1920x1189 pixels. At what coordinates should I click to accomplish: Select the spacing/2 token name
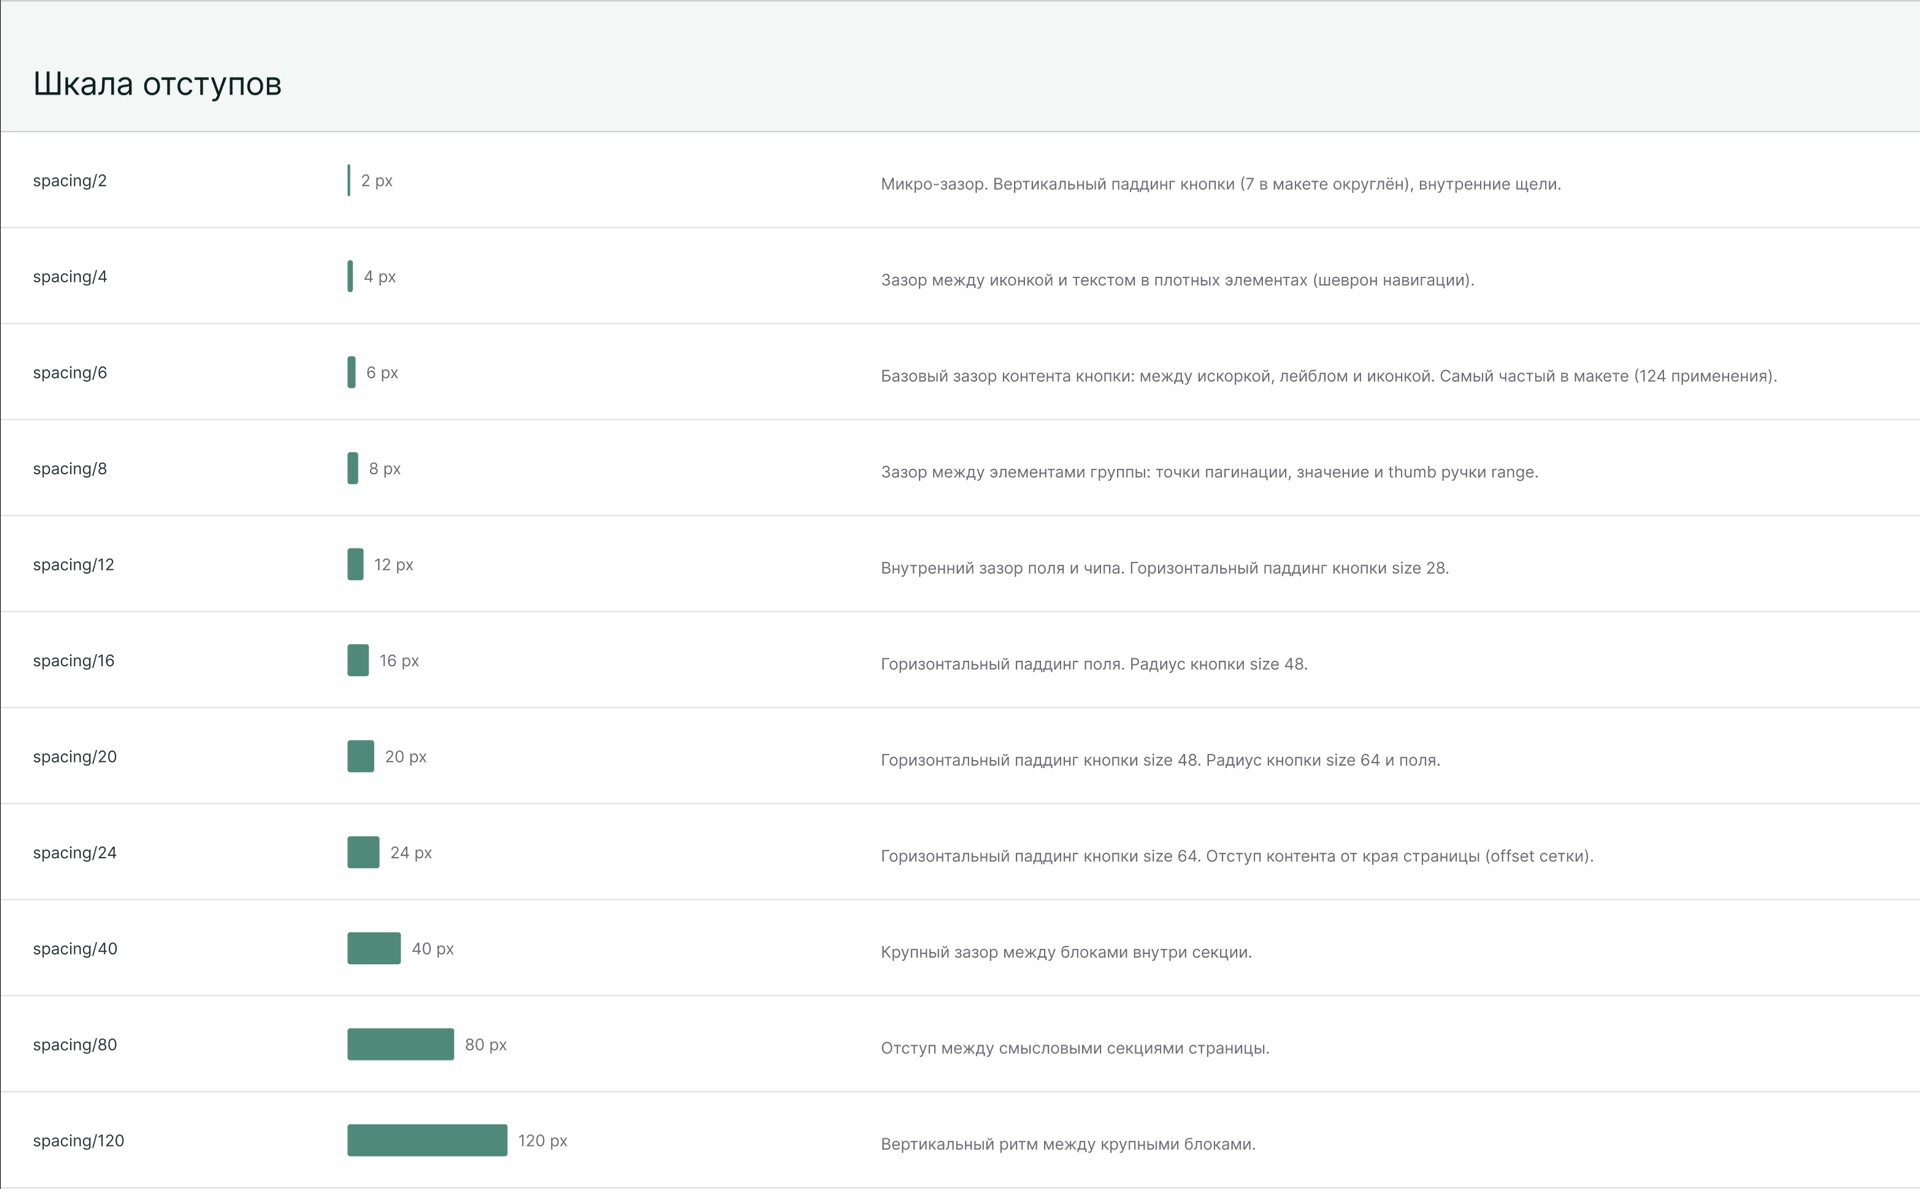70,181
